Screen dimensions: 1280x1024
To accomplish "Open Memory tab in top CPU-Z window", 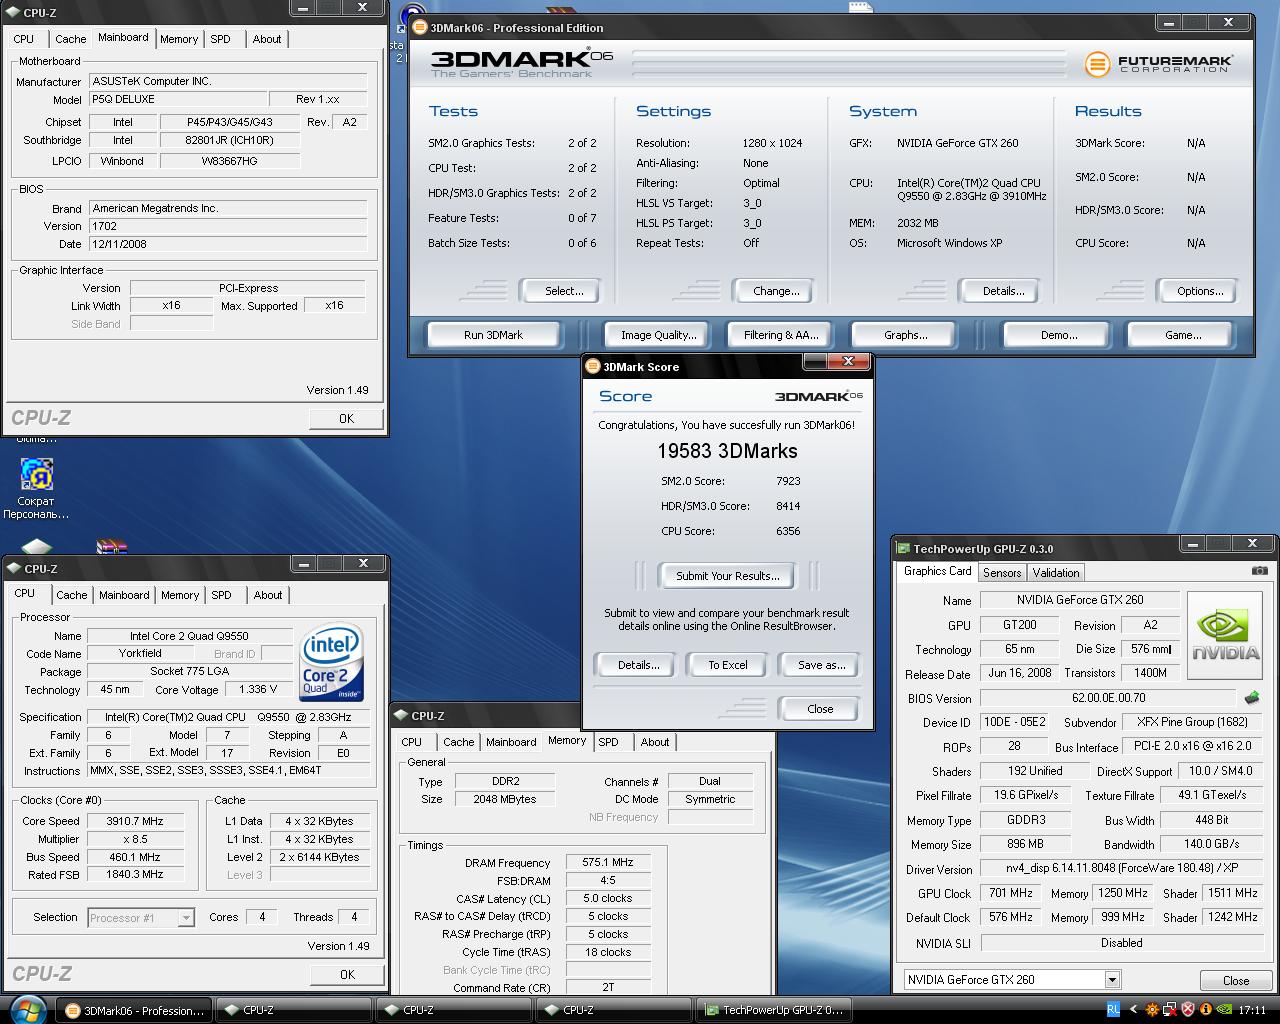I will point(179,39).
